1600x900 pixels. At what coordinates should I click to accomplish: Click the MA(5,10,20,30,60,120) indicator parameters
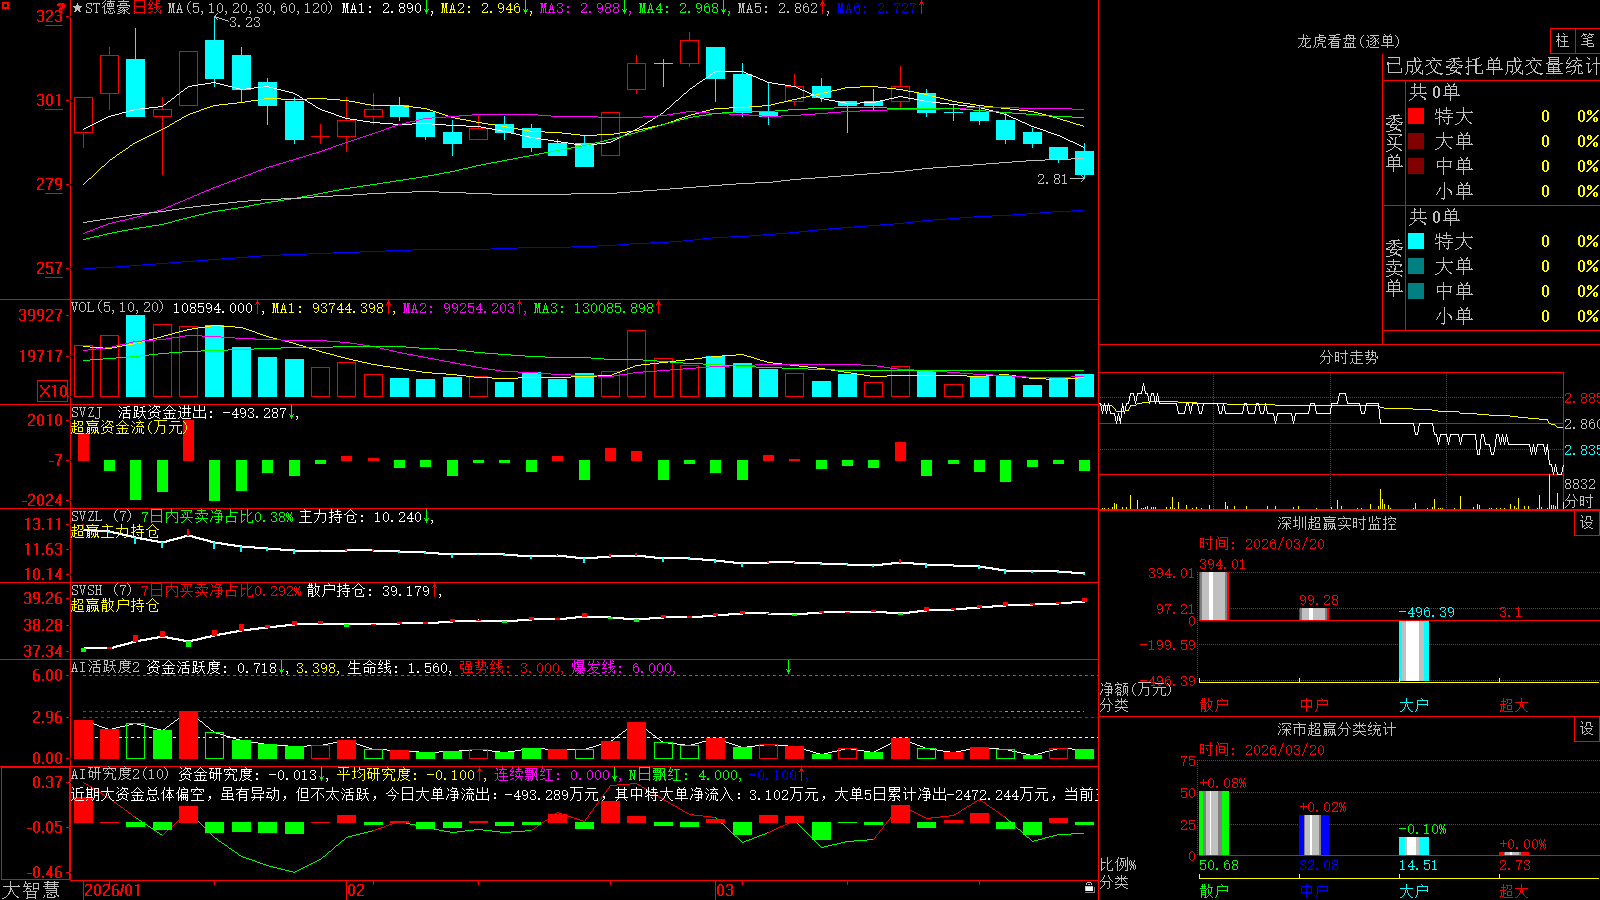pos(250,8)
